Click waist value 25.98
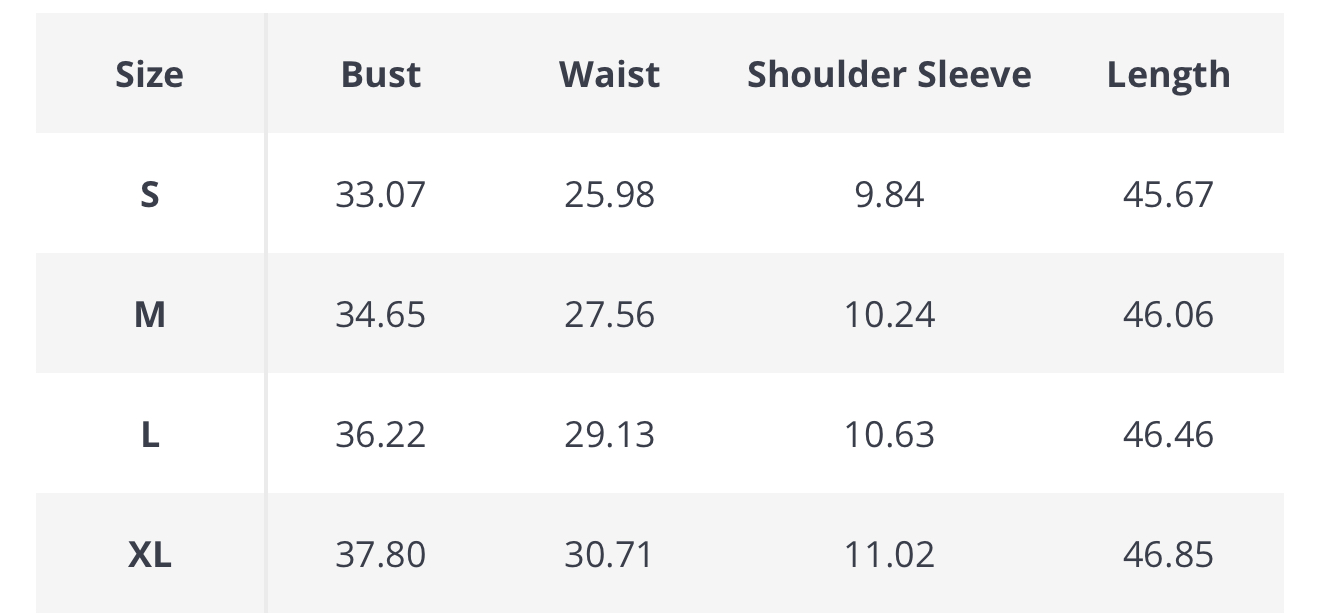The image size is (1320, 614). pos(609,194)
